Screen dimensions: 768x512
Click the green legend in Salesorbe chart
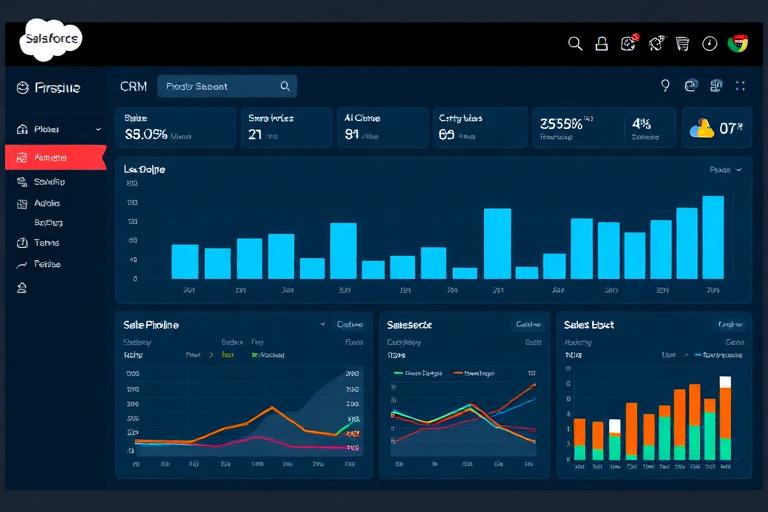[418, 373]
